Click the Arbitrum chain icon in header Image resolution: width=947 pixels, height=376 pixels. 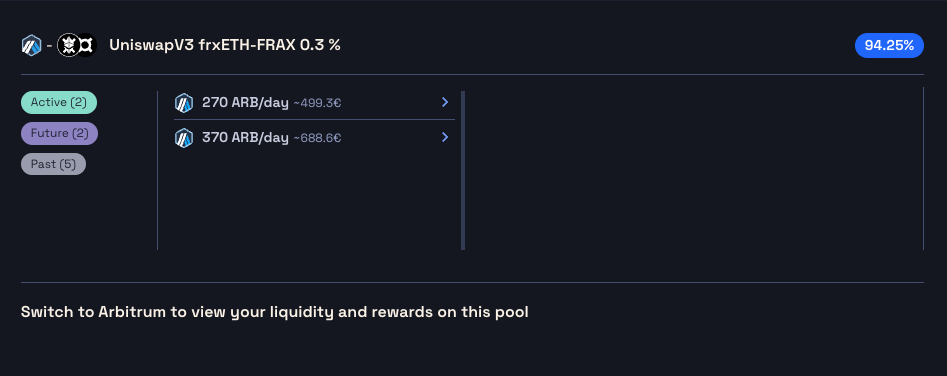tap(31, 45)
